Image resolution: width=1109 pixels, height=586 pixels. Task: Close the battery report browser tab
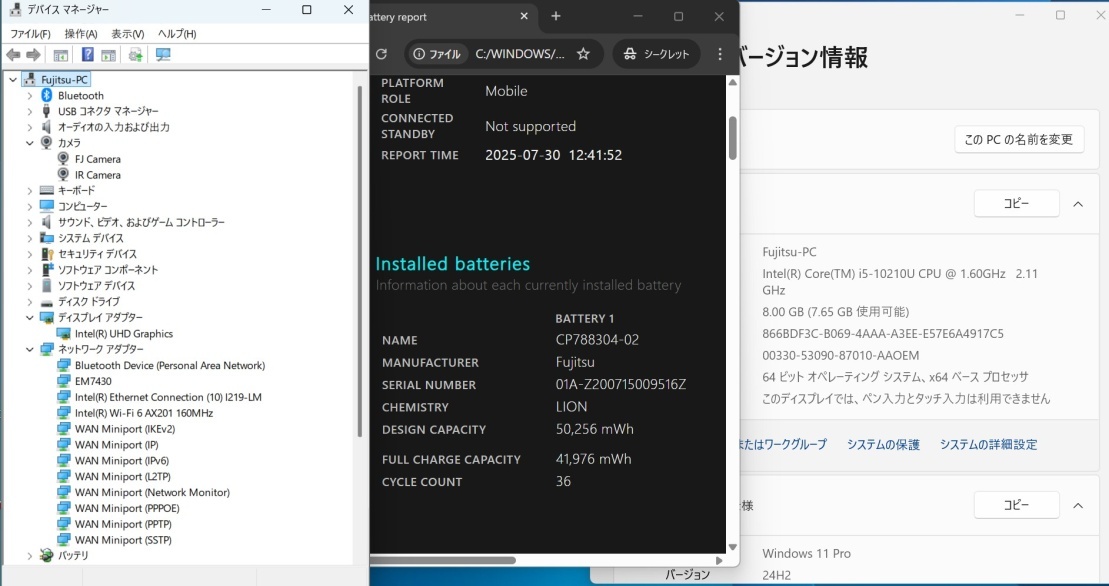point(524,16)
